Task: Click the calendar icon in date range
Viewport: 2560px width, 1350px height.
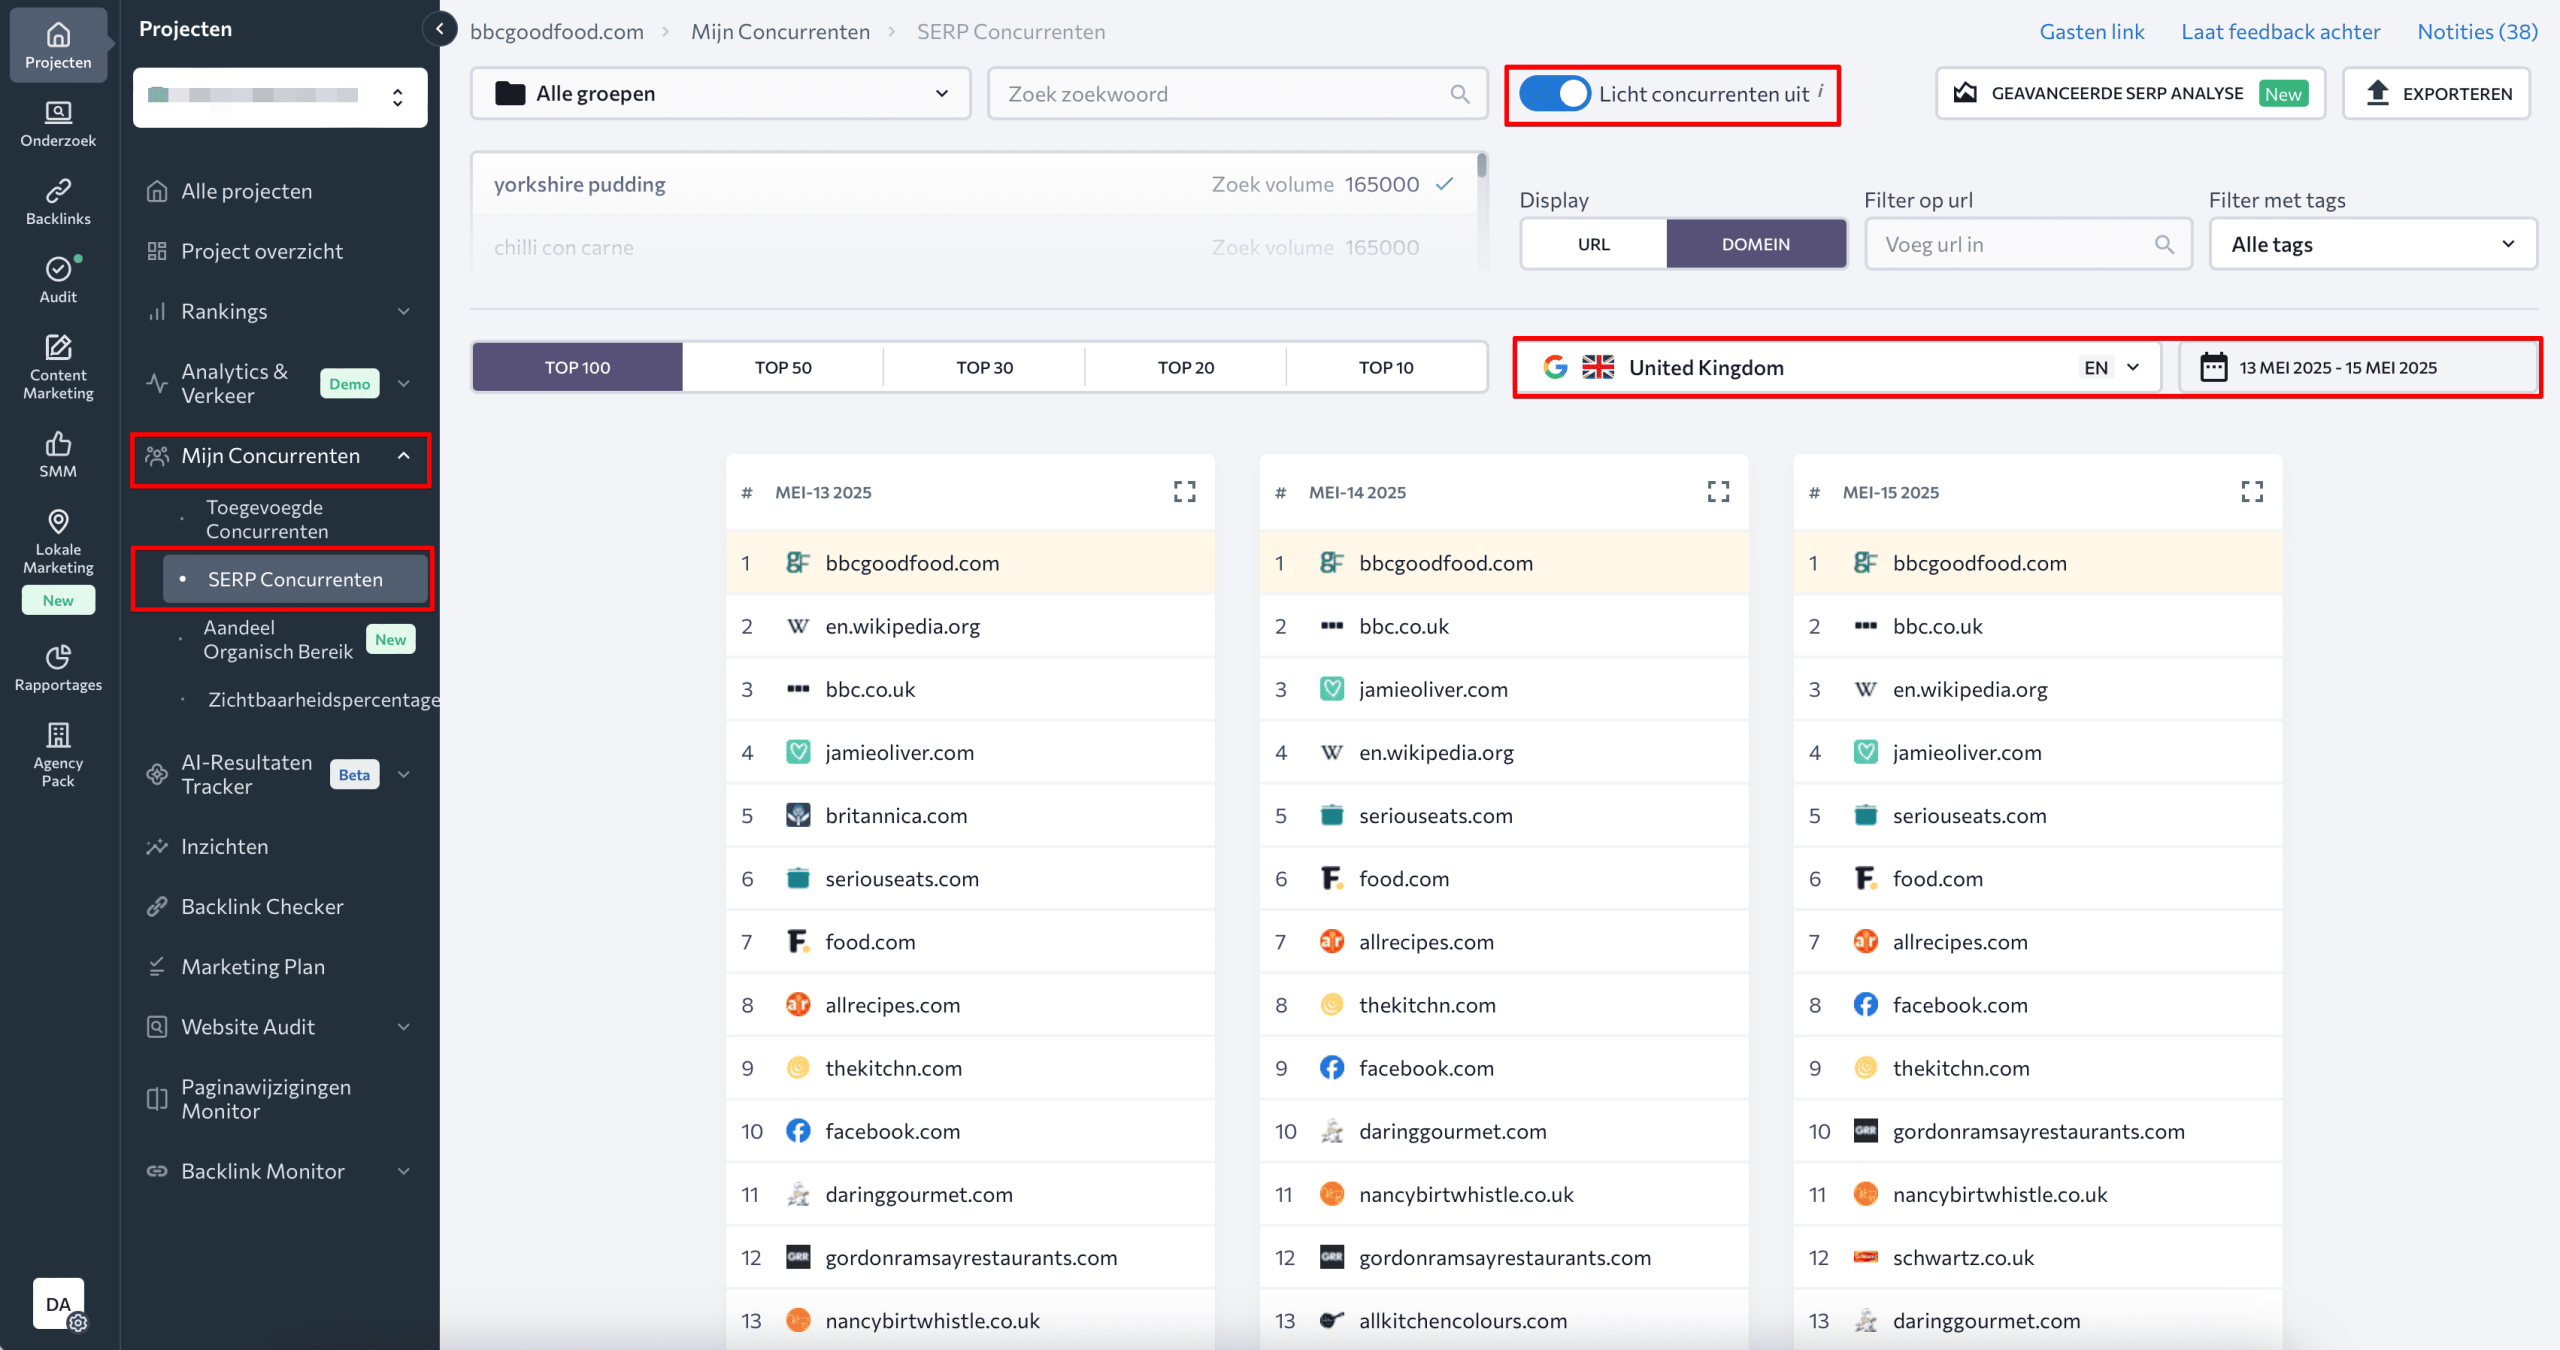Action: point(2213,367)
